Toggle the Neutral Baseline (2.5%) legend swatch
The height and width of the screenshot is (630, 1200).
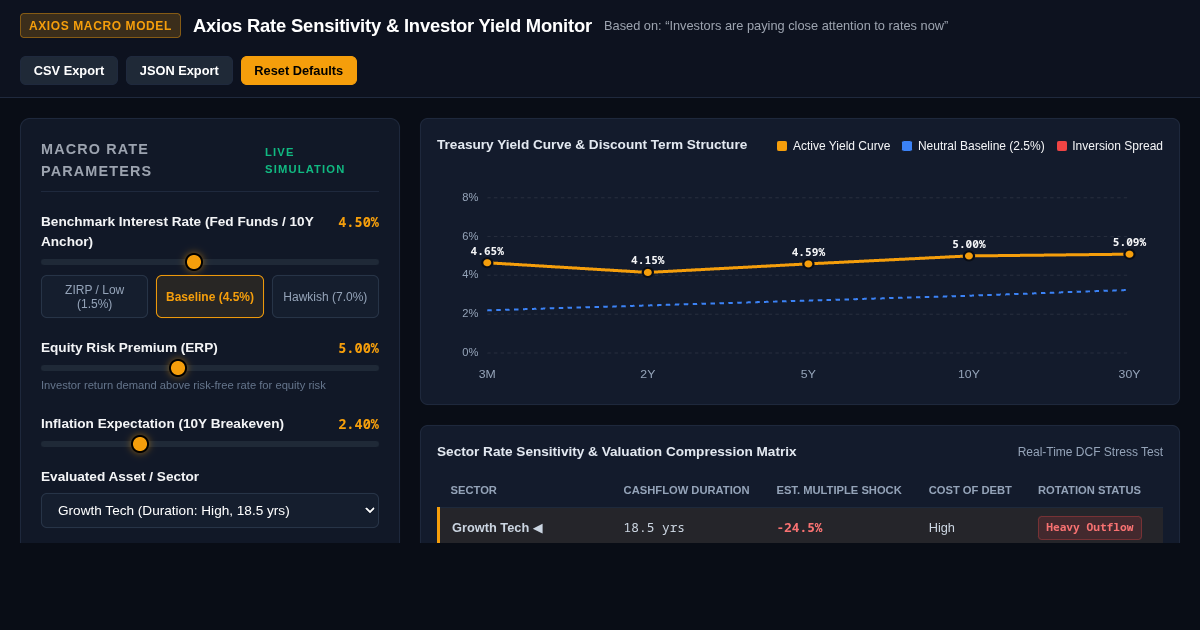click(907, 146)
